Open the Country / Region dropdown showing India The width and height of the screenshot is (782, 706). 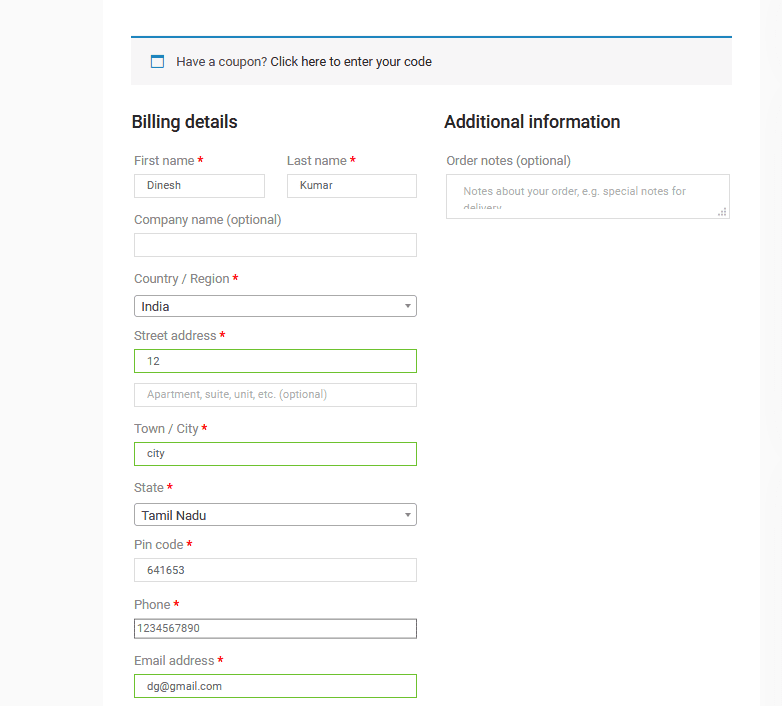pyautogui.click(x=275, y=306)
